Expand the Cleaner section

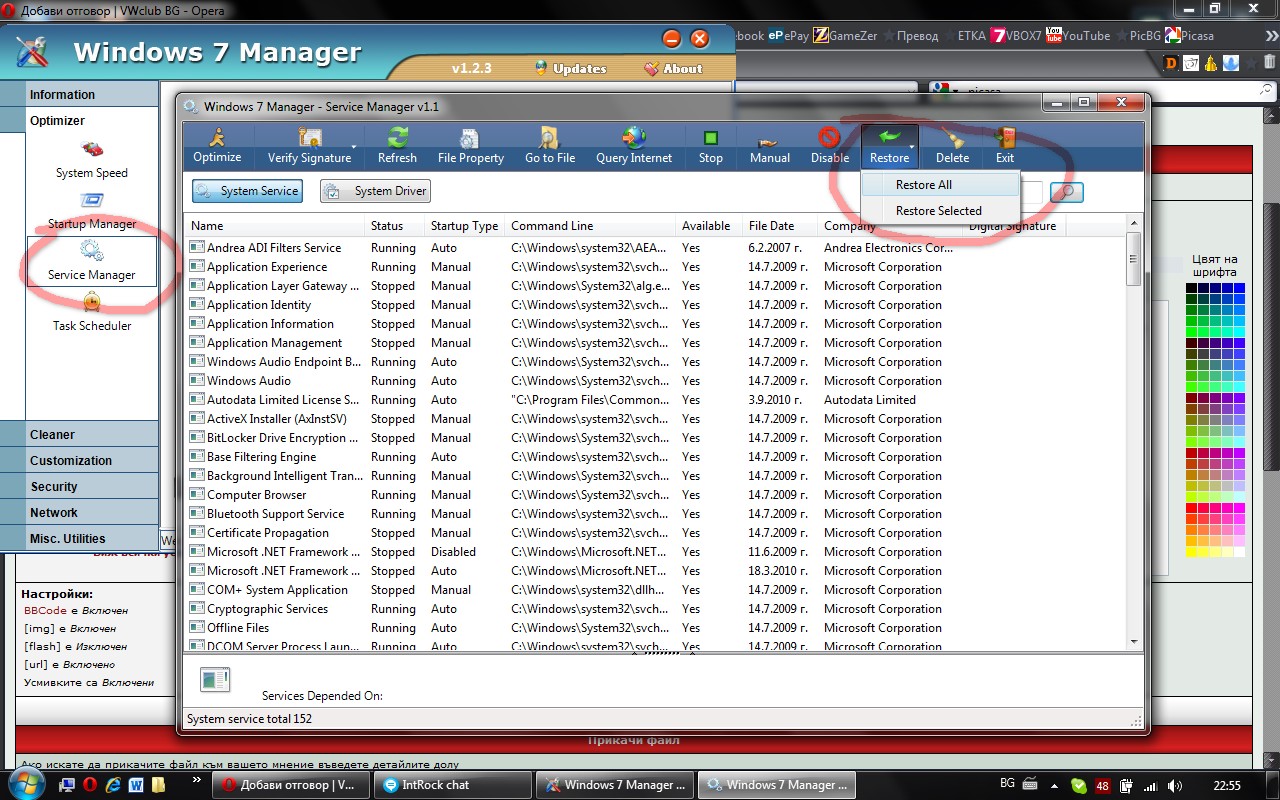click(x=79, y=435)
